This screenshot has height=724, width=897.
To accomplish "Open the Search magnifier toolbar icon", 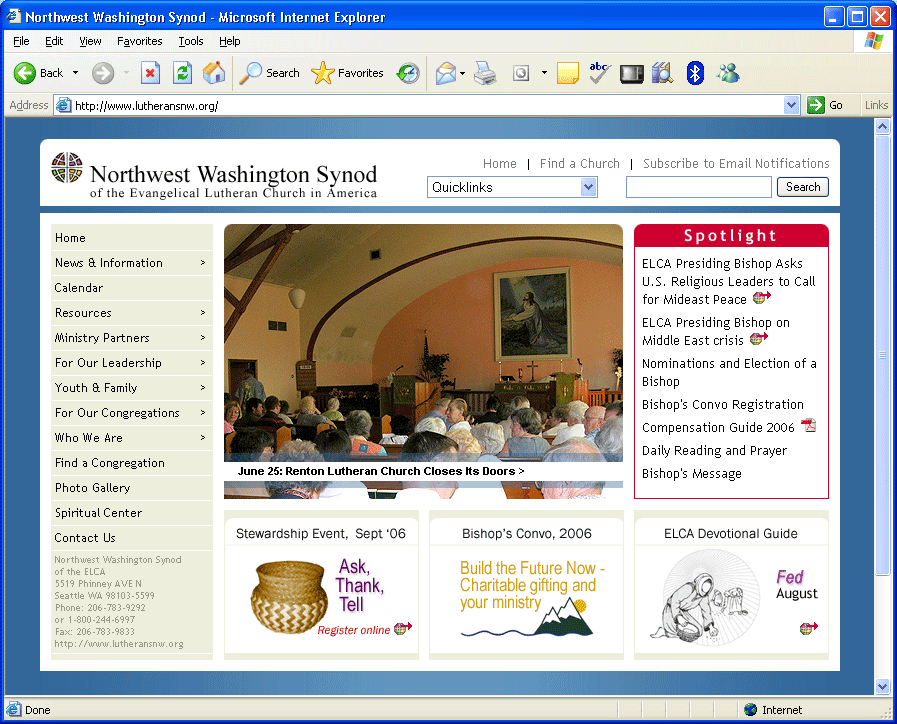I will point(250,73).
